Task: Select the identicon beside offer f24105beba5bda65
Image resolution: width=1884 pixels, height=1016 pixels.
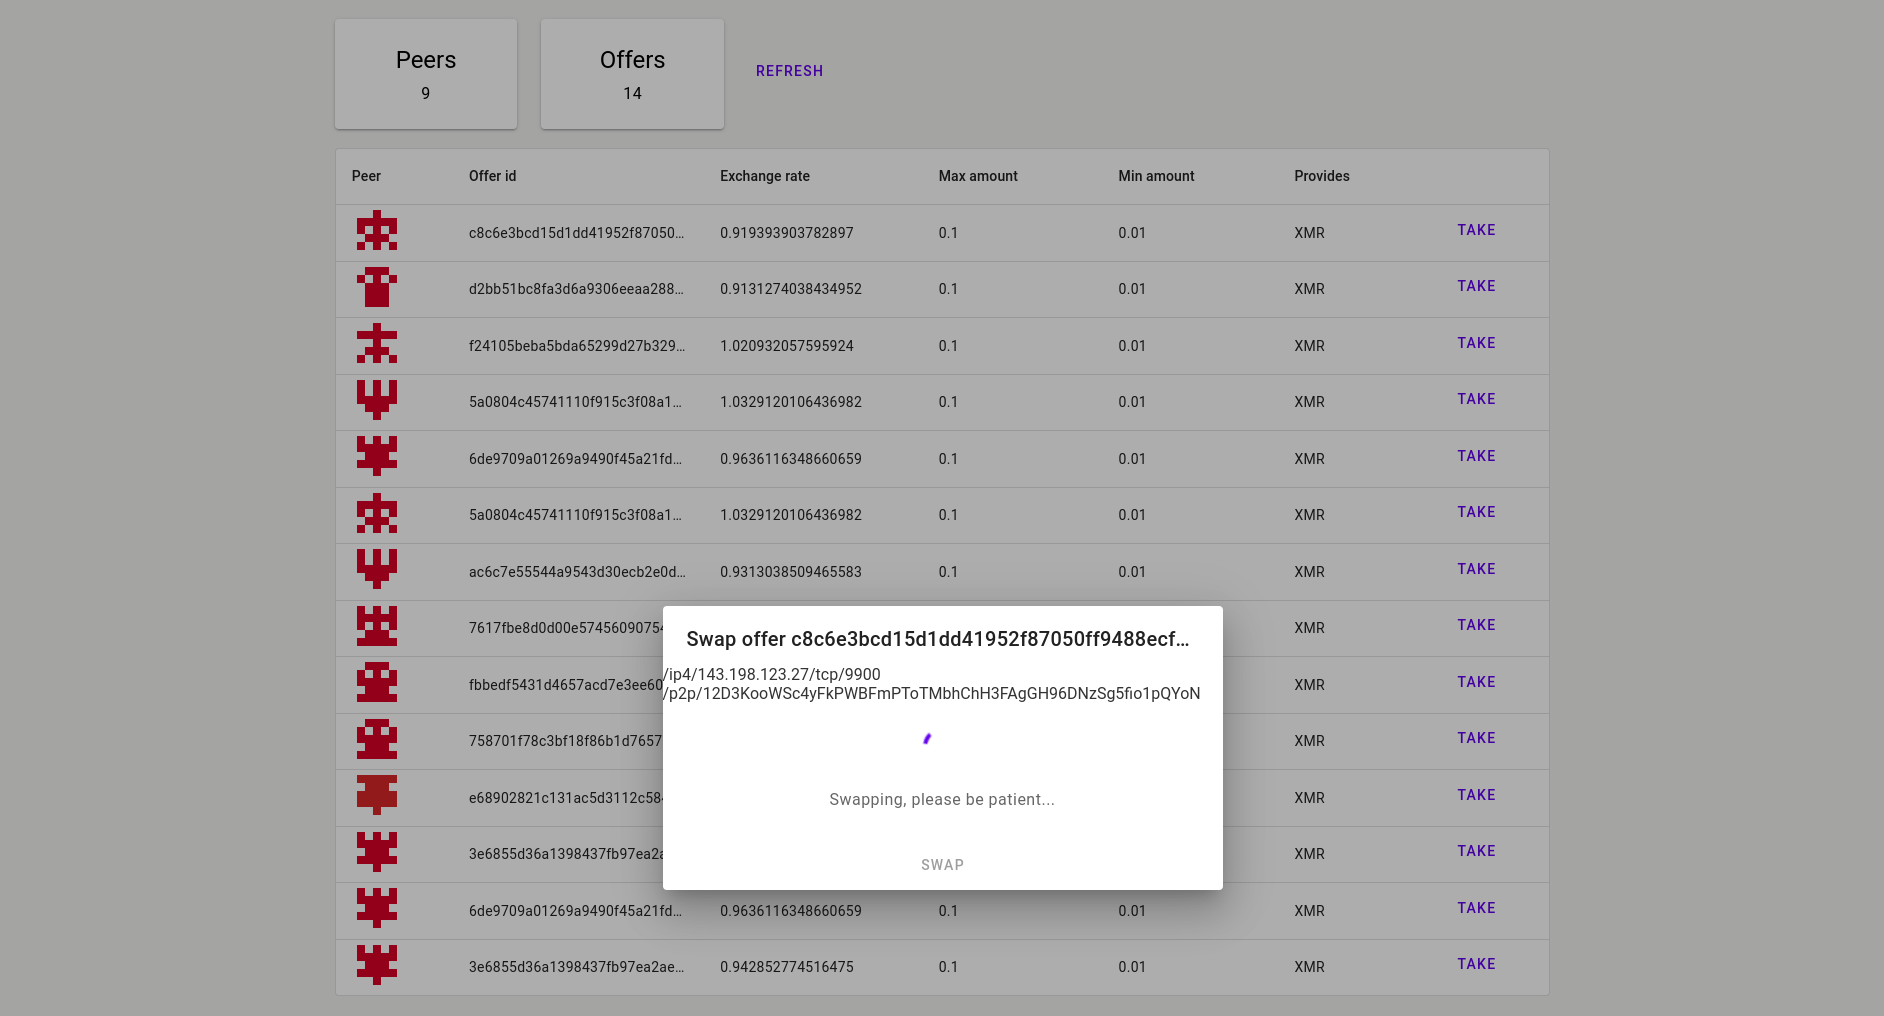Action: point(377,344)
